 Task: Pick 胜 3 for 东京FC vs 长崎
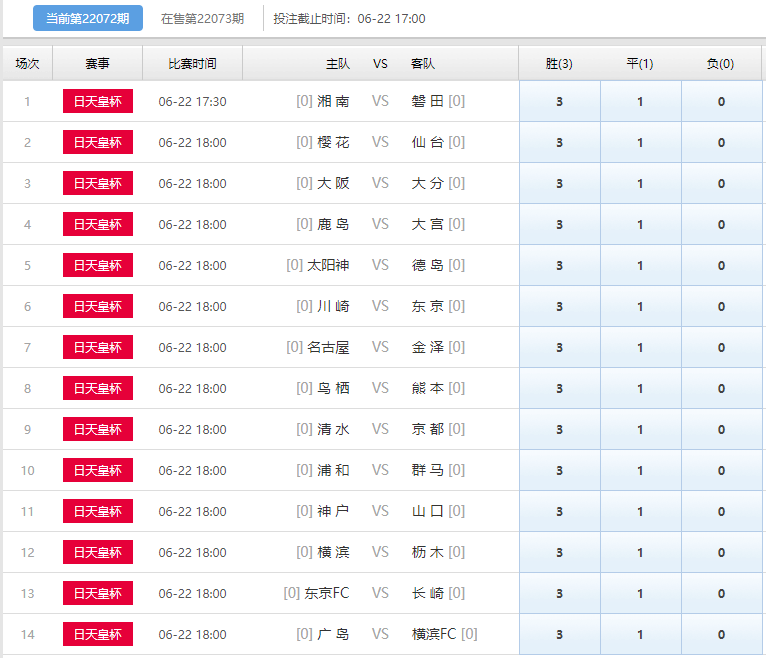coord(560,594)
